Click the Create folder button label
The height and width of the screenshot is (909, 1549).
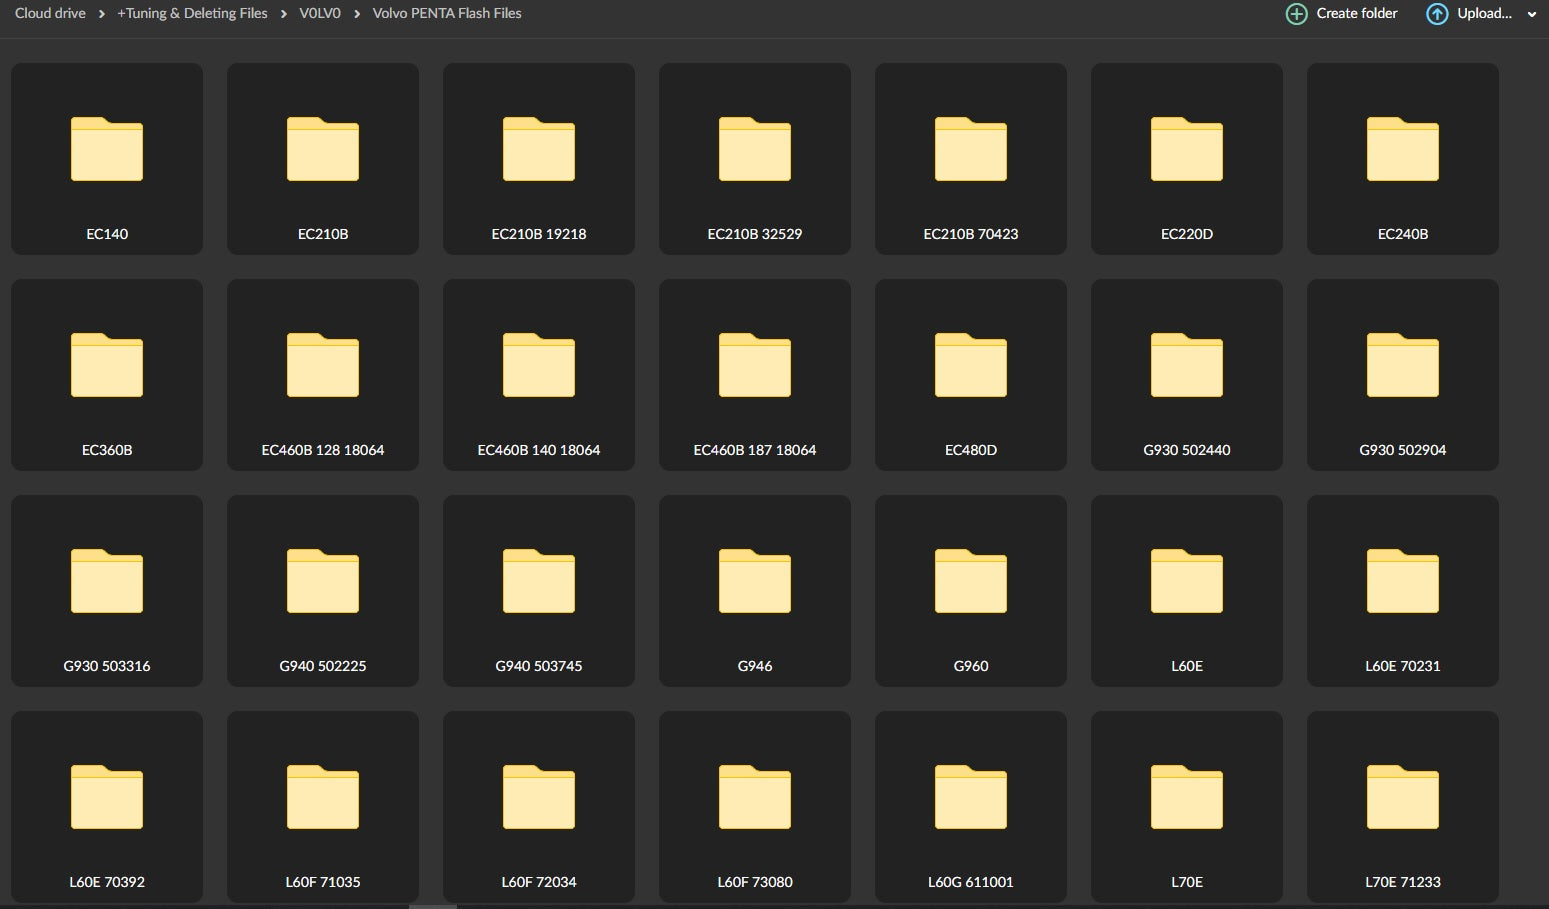[1356, 14]
